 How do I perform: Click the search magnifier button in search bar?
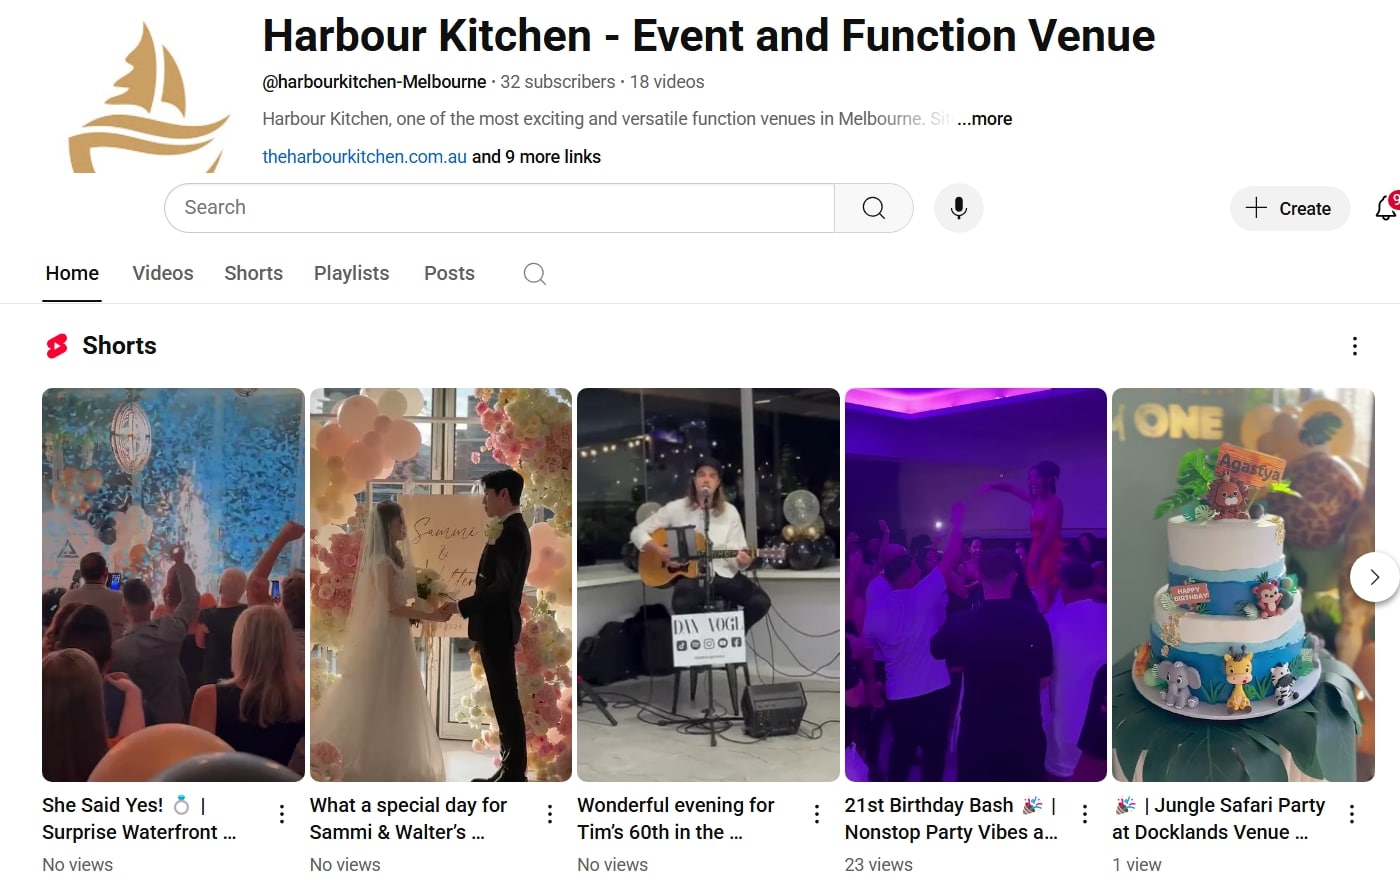point(873,208)
